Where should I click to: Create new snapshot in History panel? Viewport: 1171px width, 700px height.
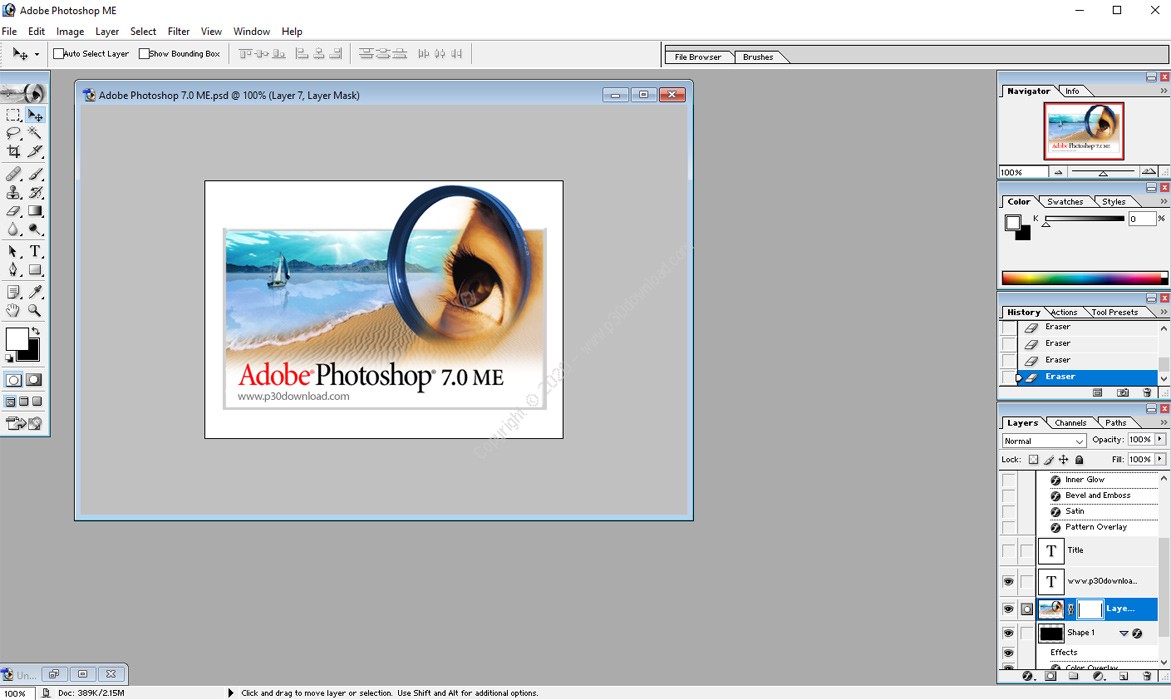tap(1122, 392)
